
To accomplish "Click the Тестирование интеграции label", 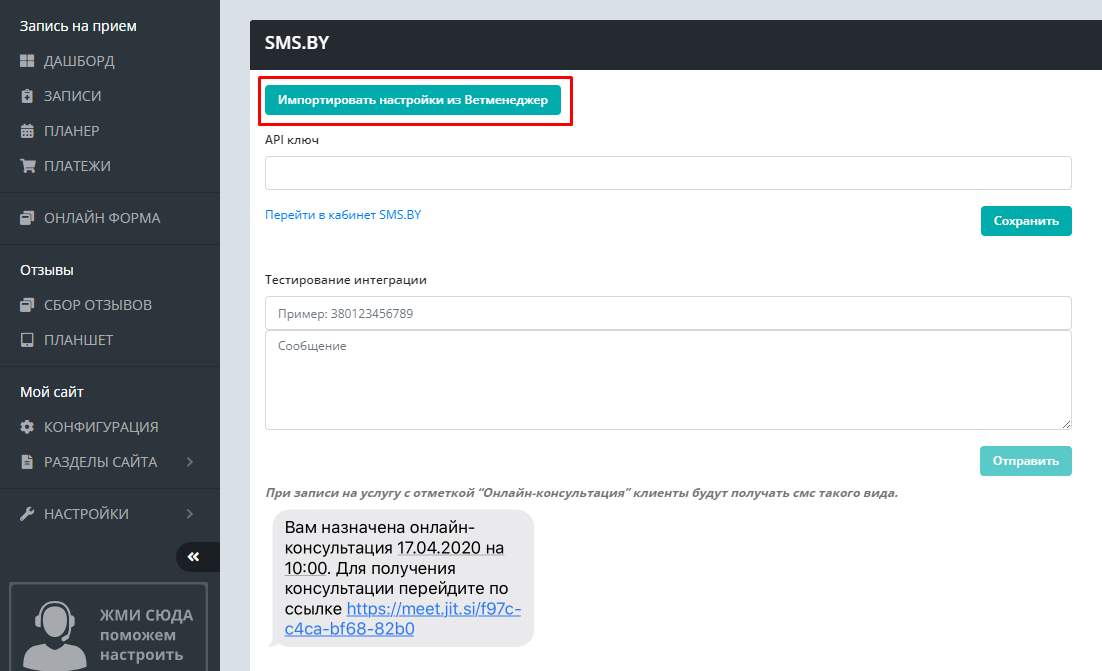I will (346, 280).
